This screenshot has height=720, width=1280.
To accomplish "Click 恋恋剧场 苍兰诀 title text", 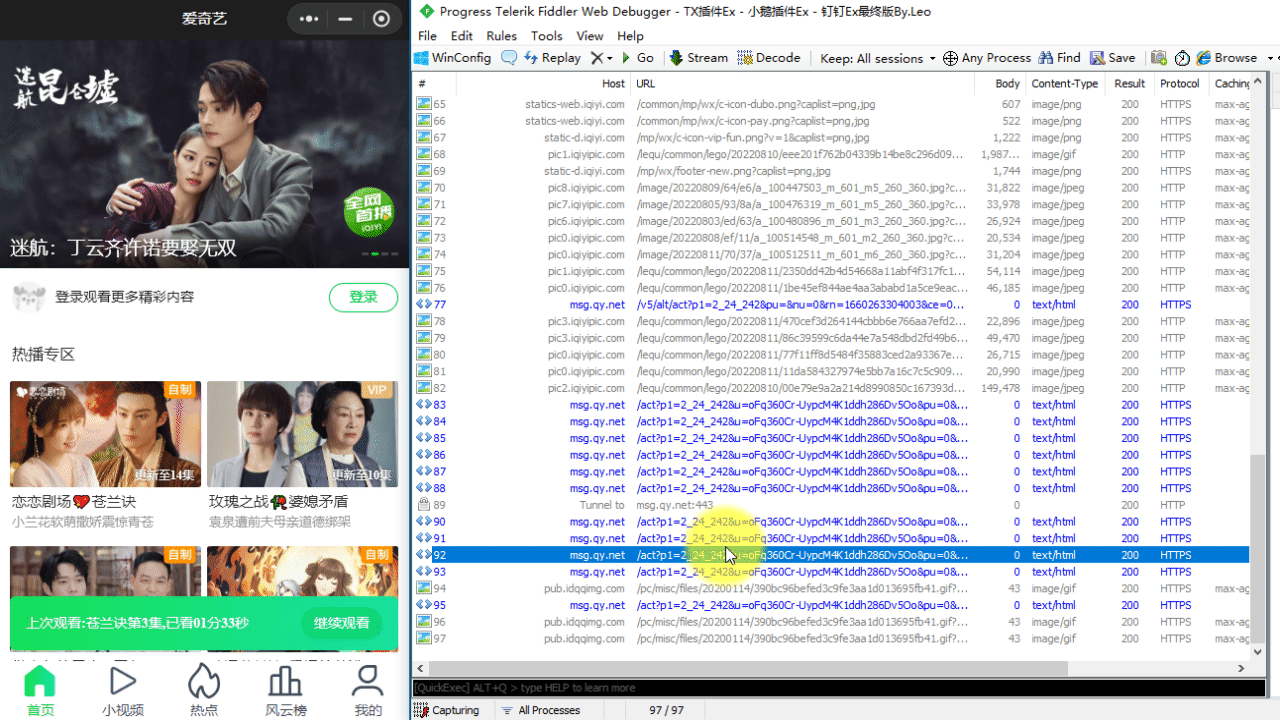I will tap(74, 502).
